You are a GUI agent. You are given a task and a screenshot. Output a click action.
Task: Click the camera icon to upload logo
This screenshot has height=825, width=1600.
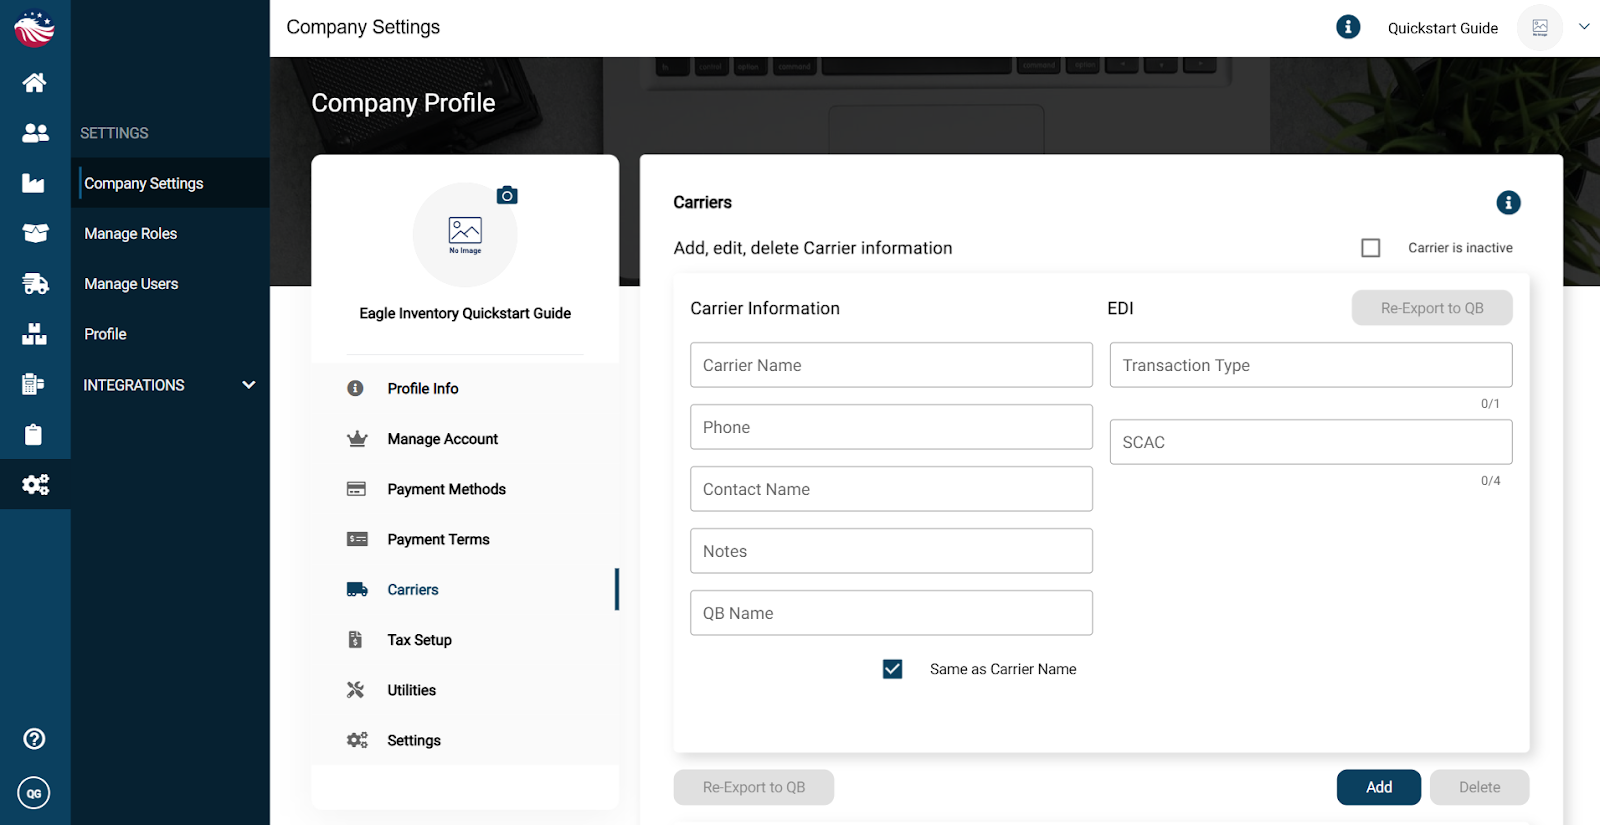pyautogui.click(x=507, y=195)
